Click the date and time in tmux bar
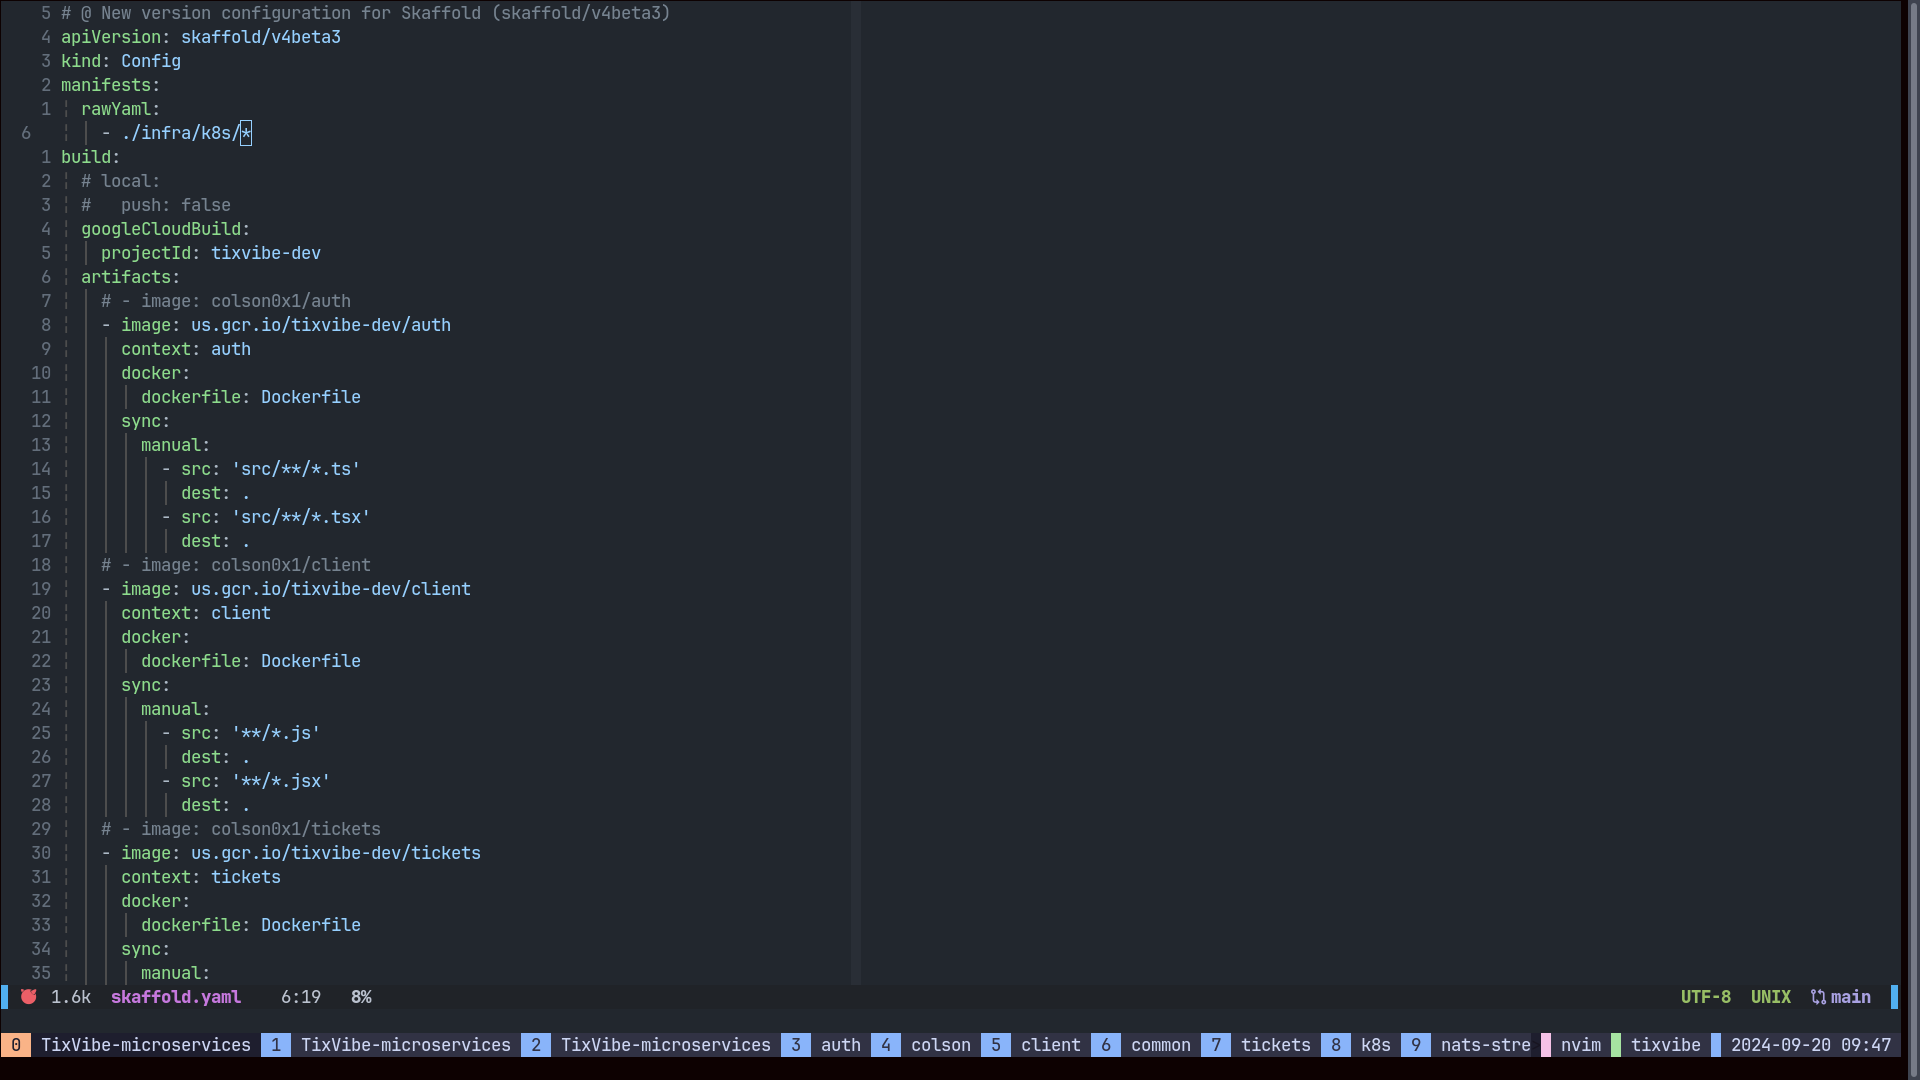 coord(1810,1045)
